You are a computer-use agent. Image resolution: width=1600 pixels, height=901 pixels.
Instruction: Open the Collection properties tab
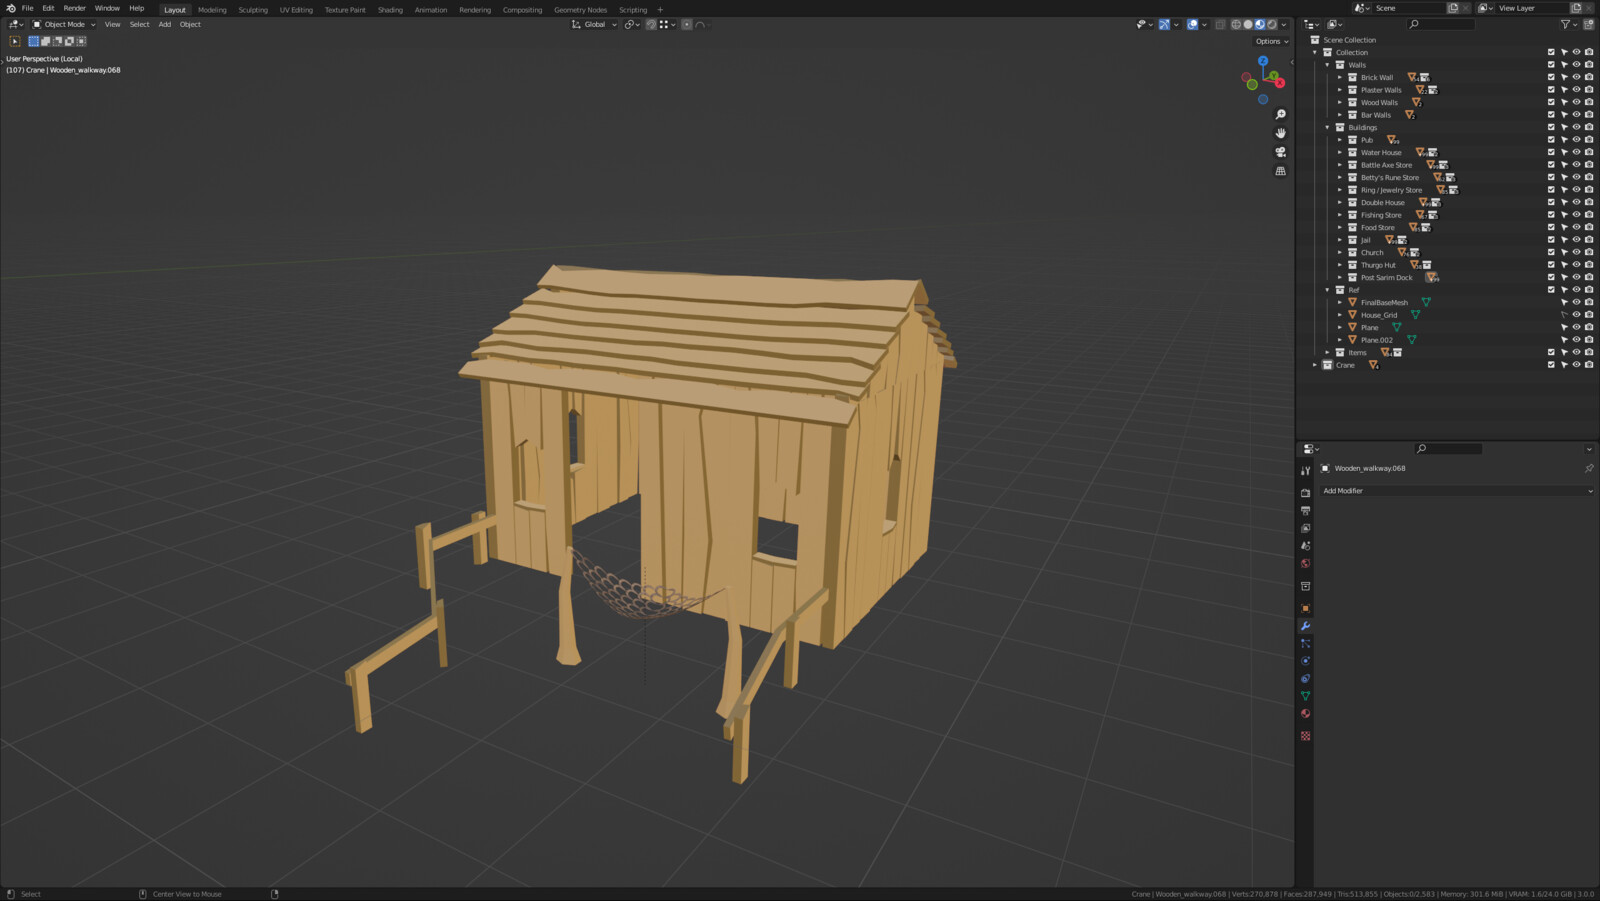(x=1305, y=586)
